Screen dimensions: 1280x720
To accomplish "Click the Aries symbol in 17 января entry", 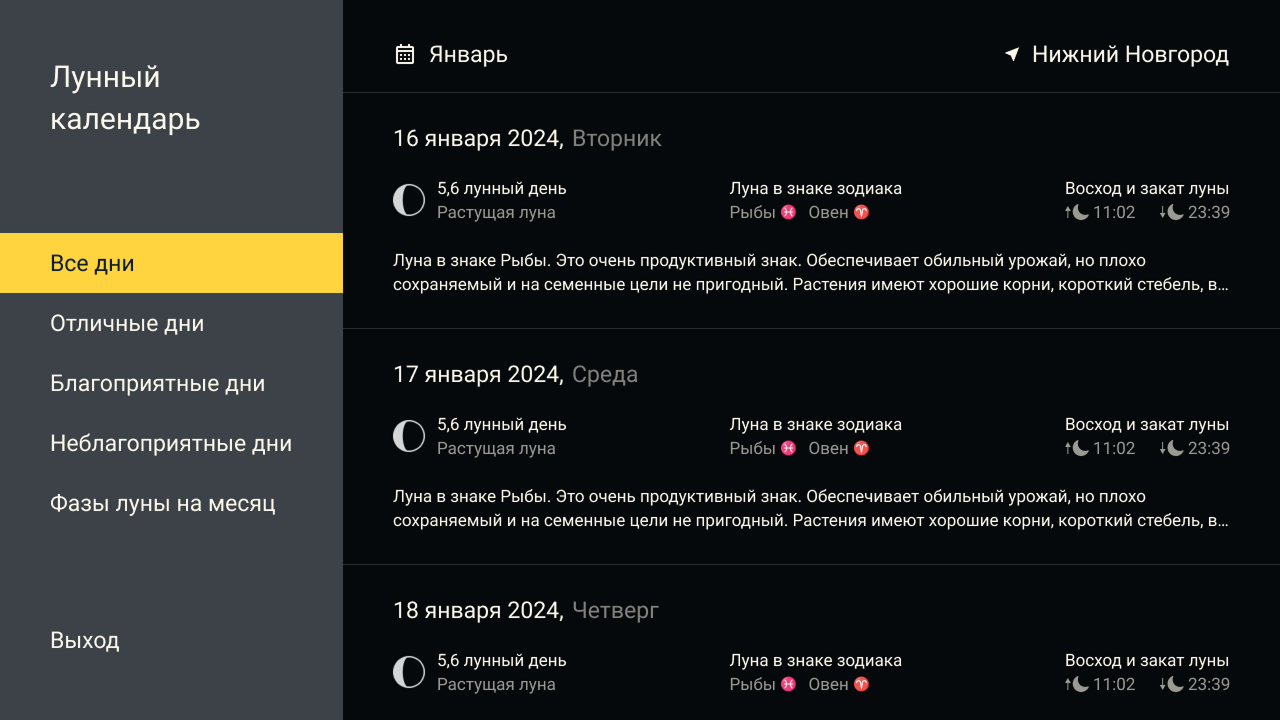I will 861,448.
